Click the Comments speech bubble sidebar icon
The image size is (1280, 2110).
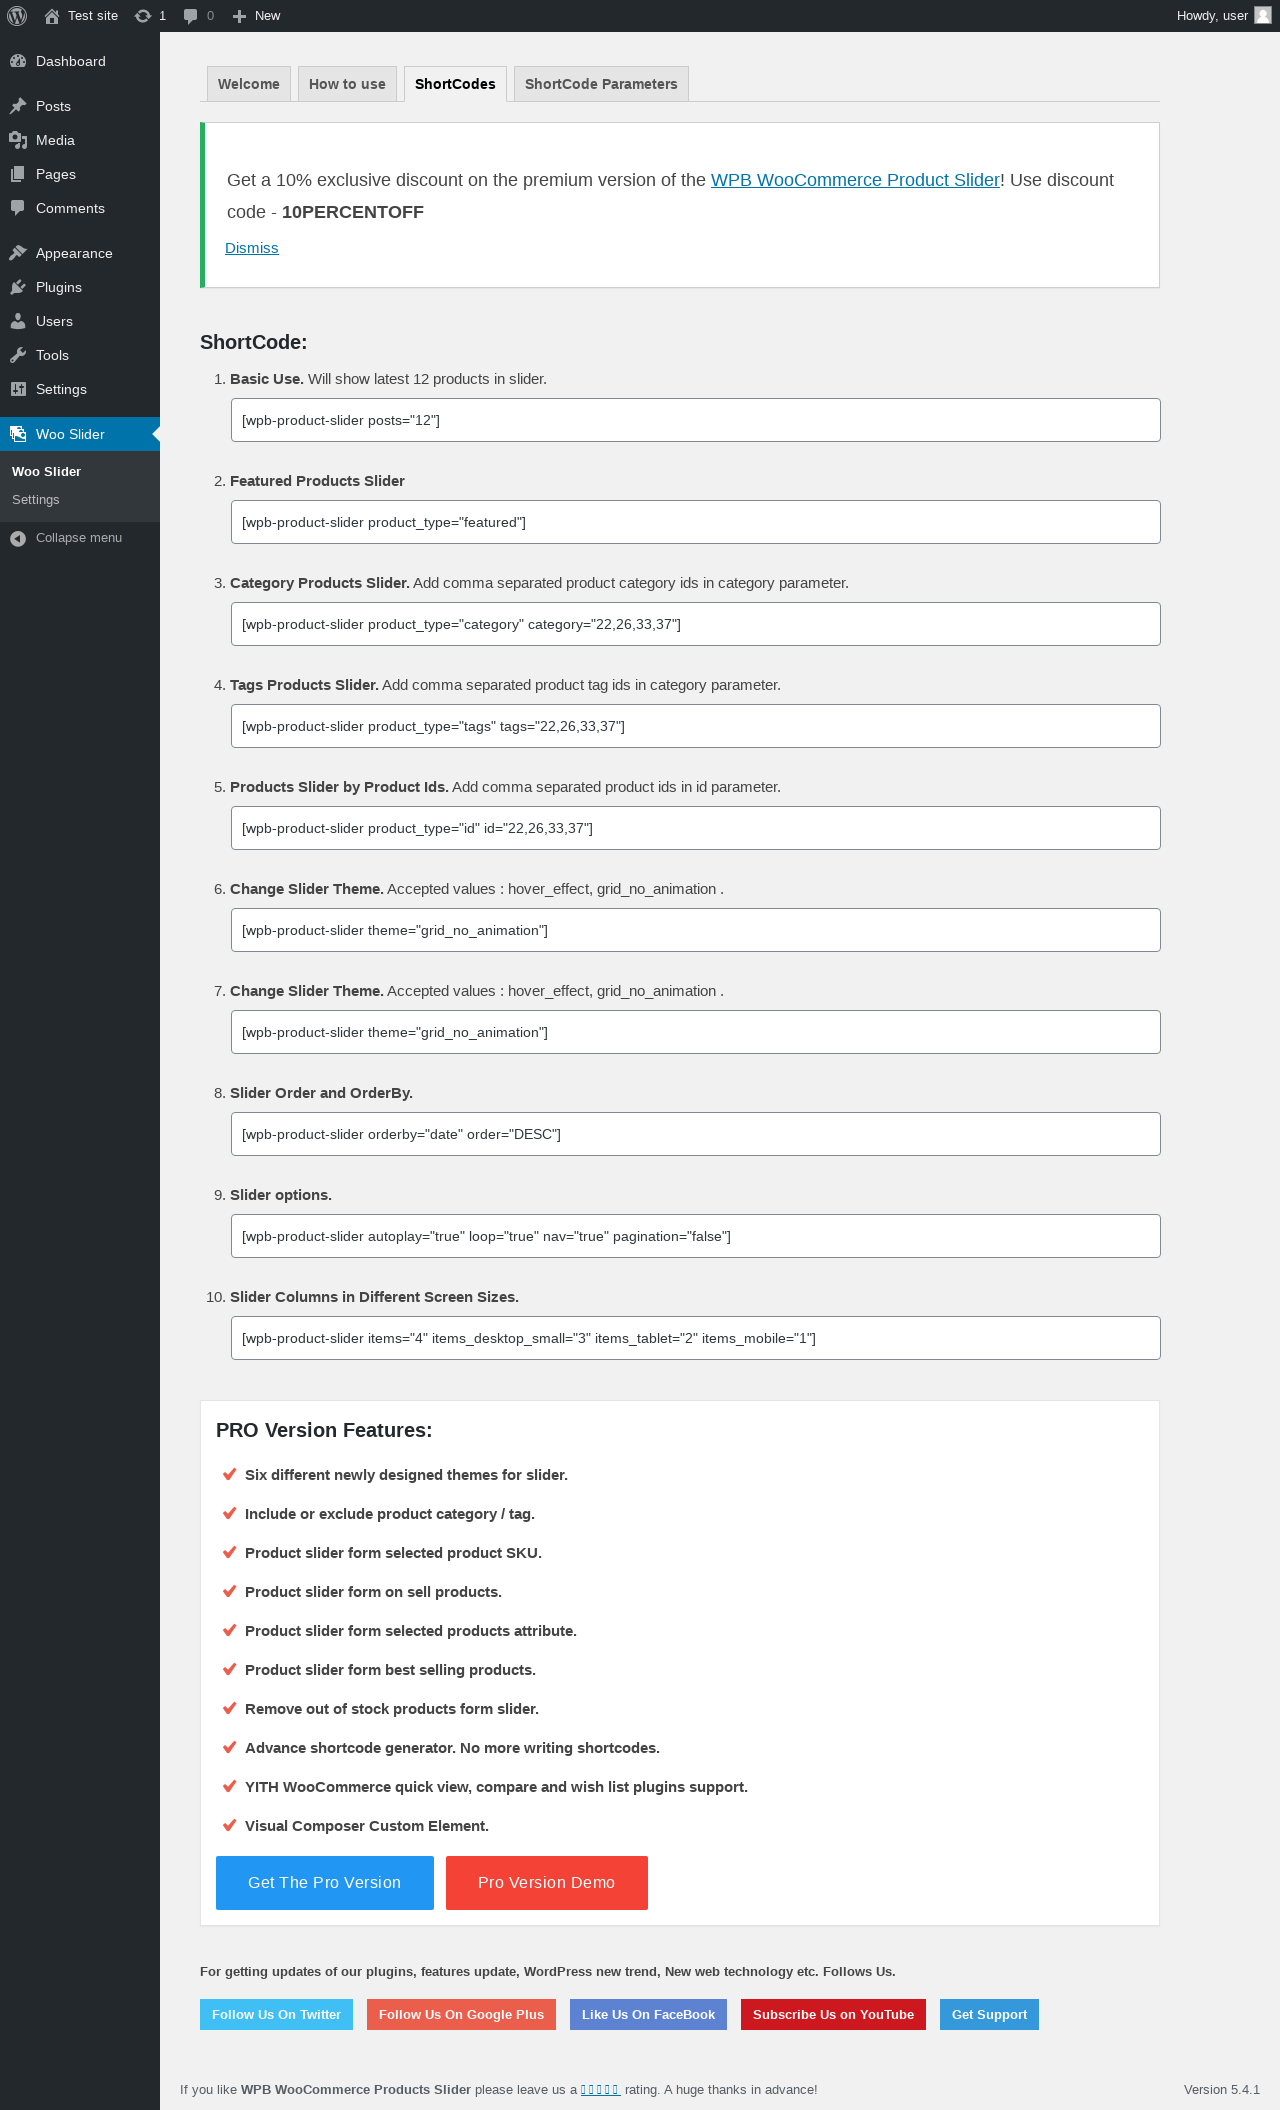coord(18,208)
